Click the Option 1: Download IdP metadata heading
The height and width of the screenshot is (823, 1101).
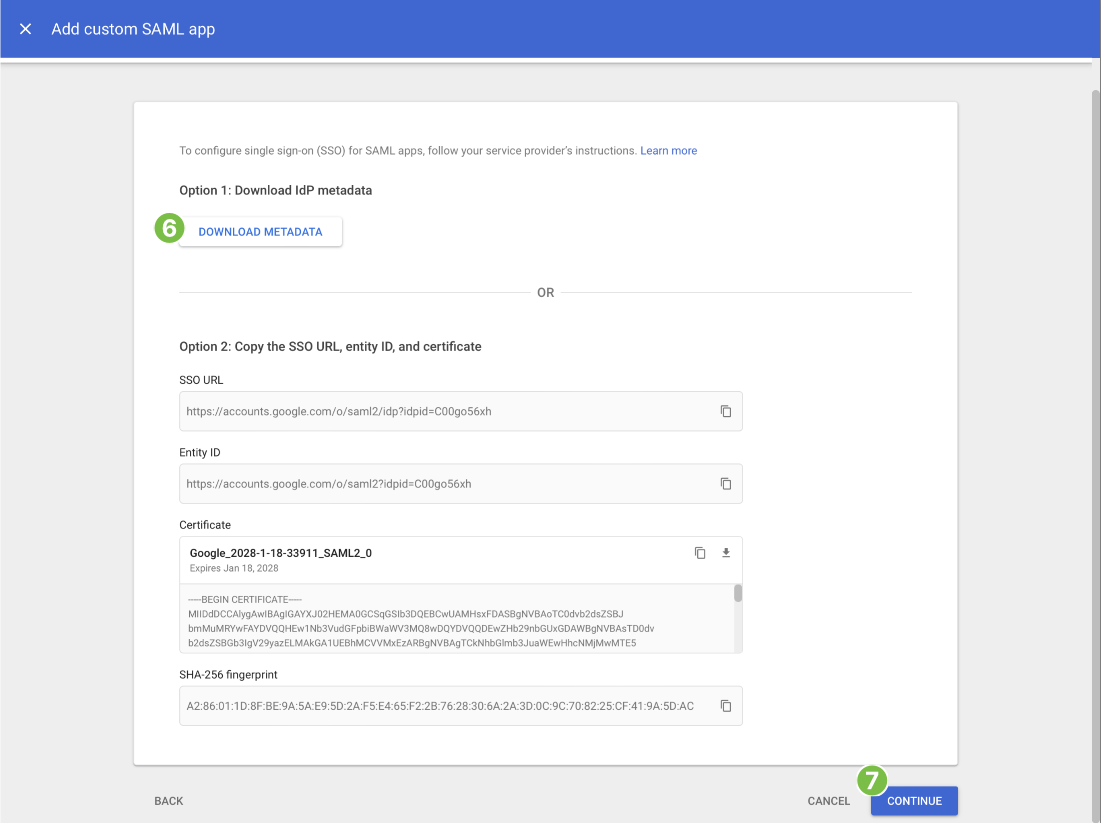pyautogui.click(x=275, y=190)
